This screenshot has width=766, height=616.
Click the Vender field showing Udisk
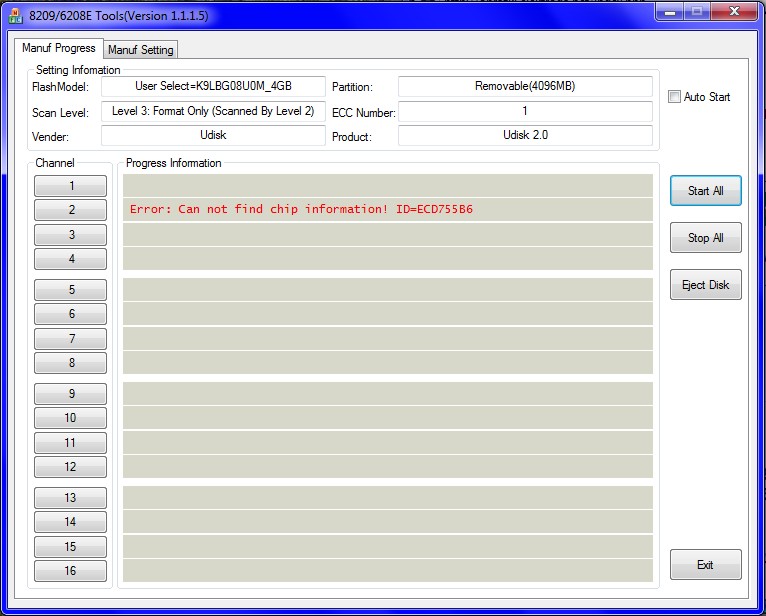click(x=213, y=135)
